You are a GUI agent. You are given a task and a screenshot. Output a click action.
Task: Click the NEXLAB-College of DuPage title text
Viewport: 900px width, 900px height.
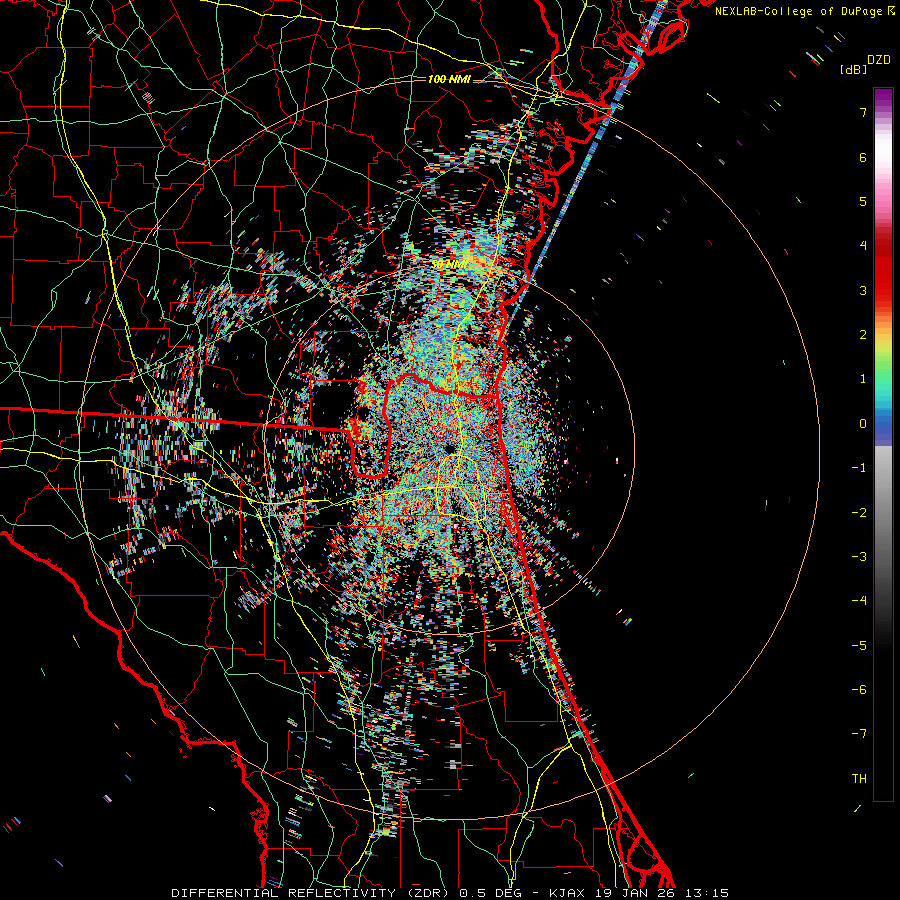800,11
